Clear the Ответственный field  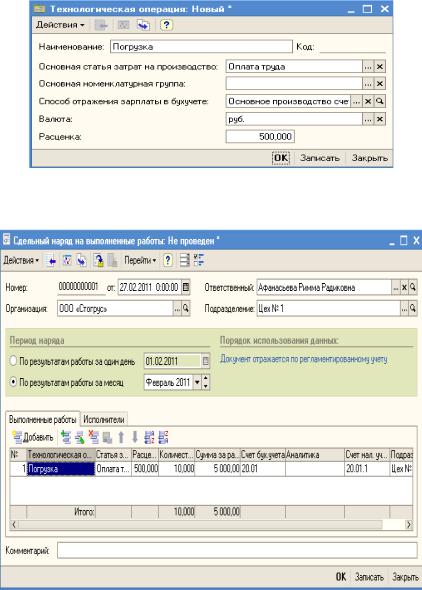404,287
